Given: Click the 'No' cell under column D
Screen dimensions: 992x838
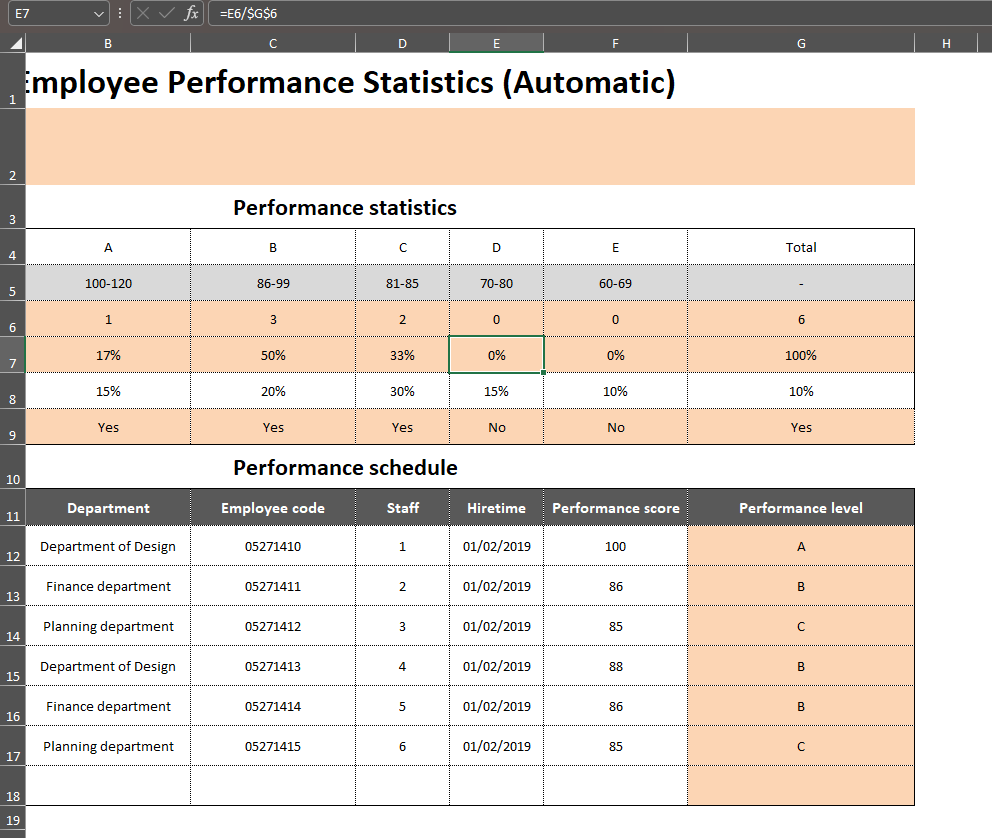Looking at the screenshot, I should (x=497, y=428).
